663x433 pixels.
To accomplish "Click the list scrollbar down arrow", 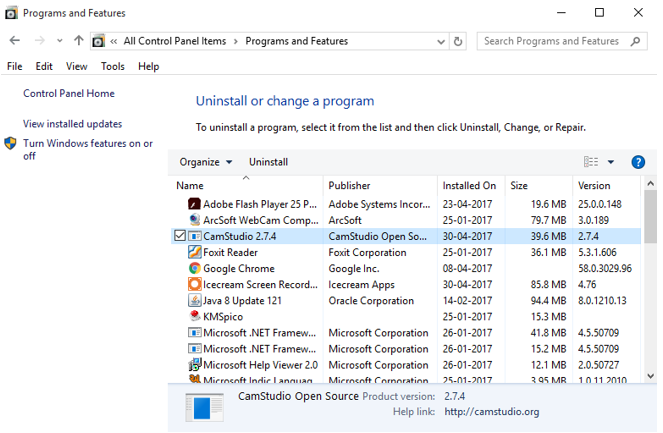I will pos(650,376).
